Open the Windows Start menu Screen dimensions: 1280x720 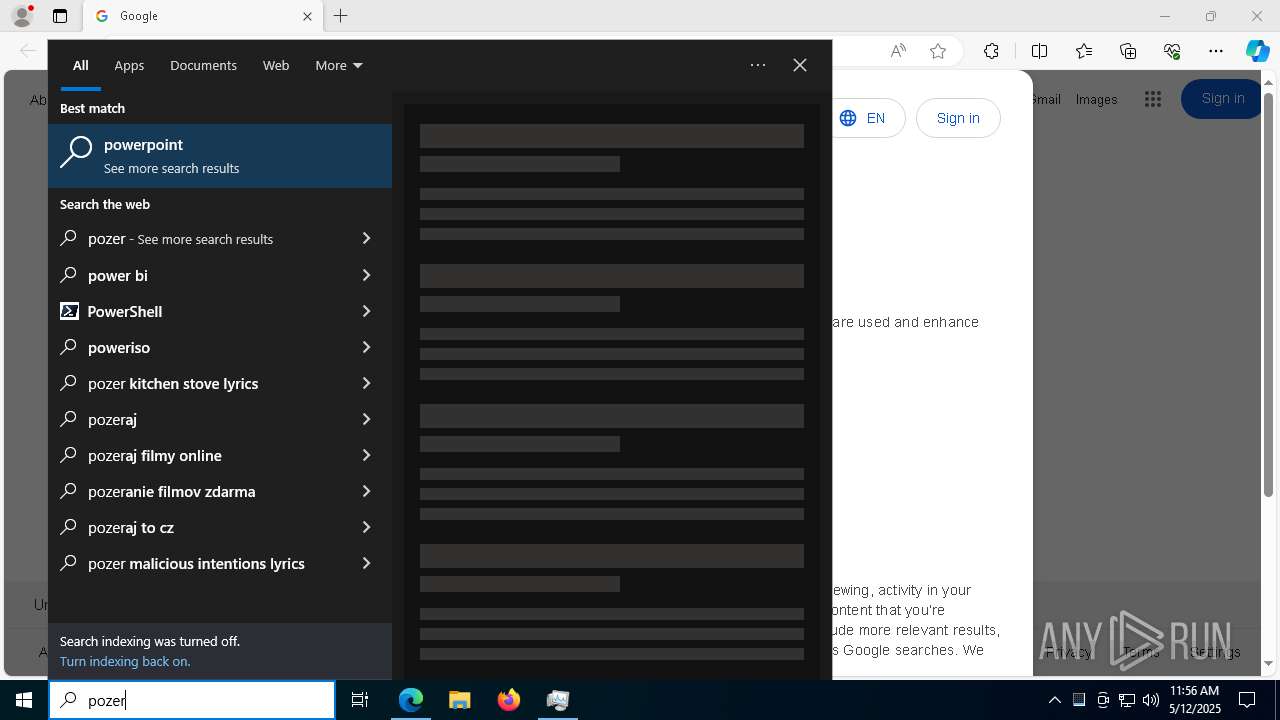pos(24,700)
